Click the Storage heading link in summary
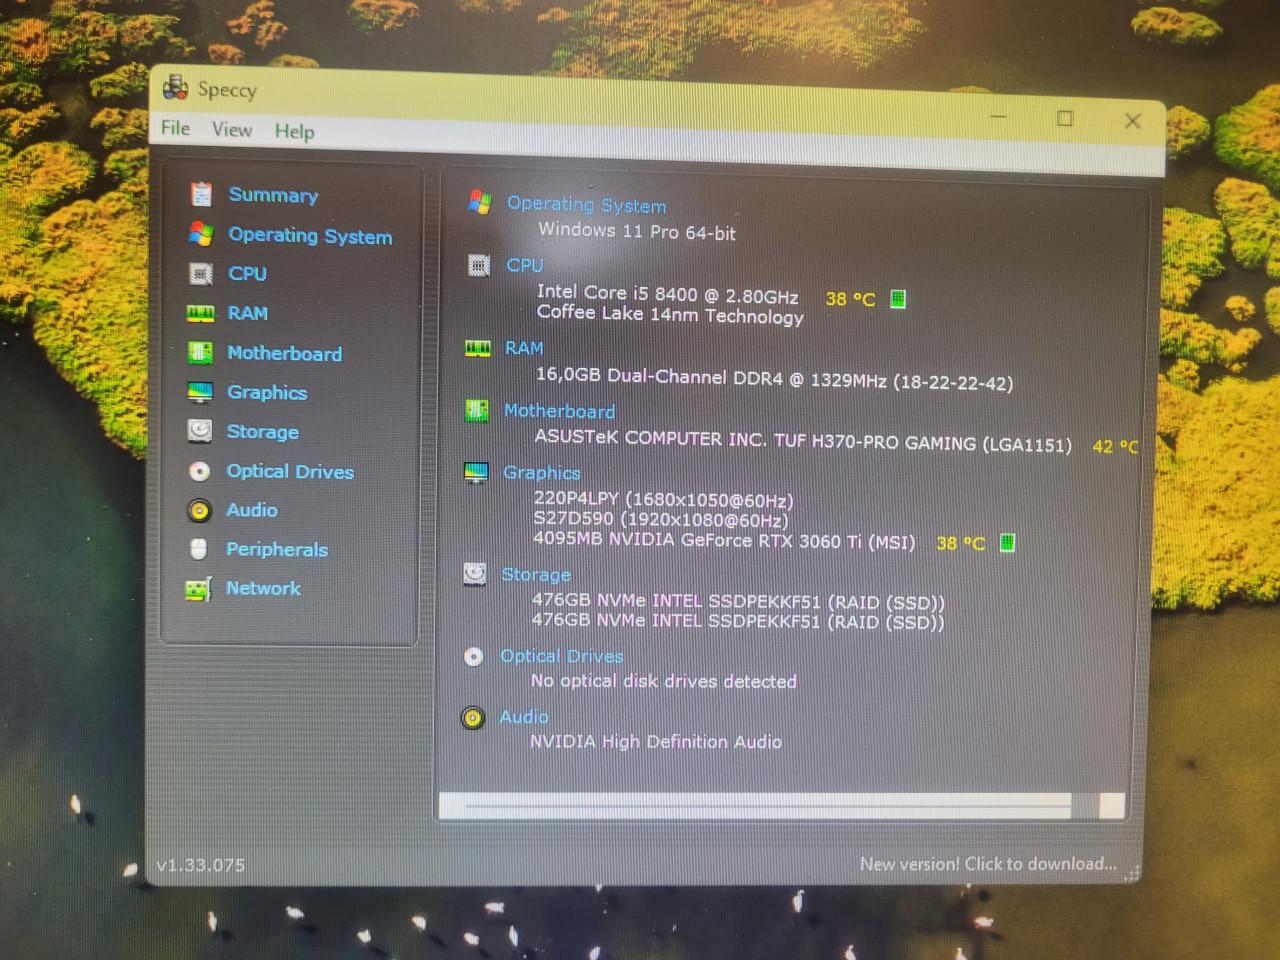 coord(535,575)
